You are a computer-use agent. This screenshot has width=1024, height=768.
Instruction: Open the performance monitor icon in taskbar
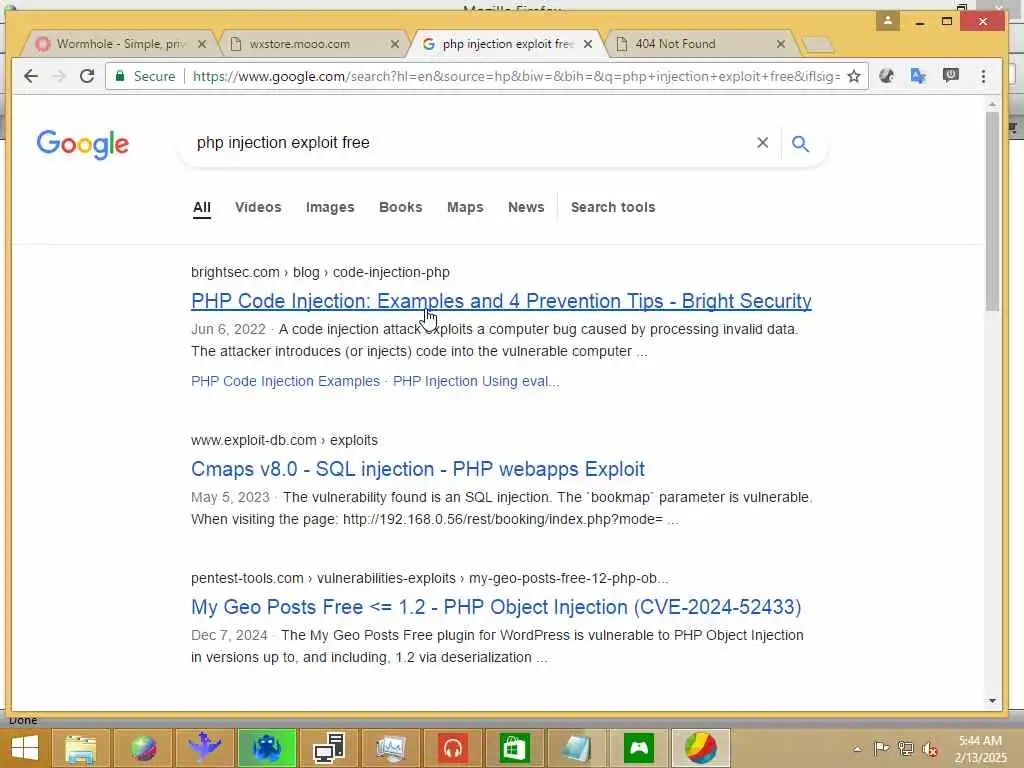point(391,748)
